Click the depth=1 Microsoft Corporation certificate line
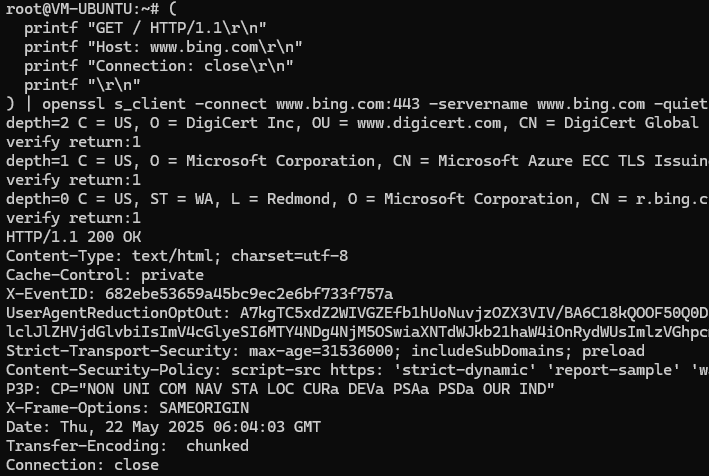Image resolution: width=709 pixels, height=476 pixels. (350, 161)
